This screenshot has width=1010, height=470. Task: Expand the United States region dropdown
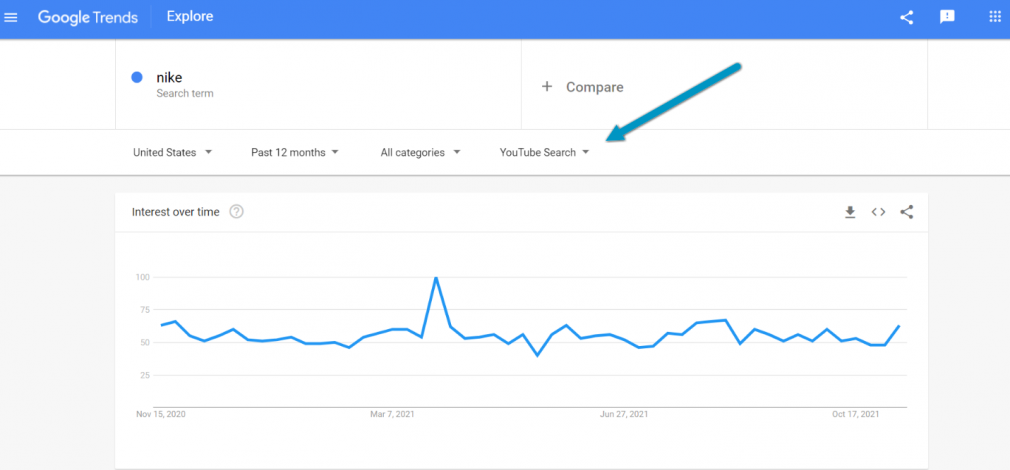coord(172,153)
